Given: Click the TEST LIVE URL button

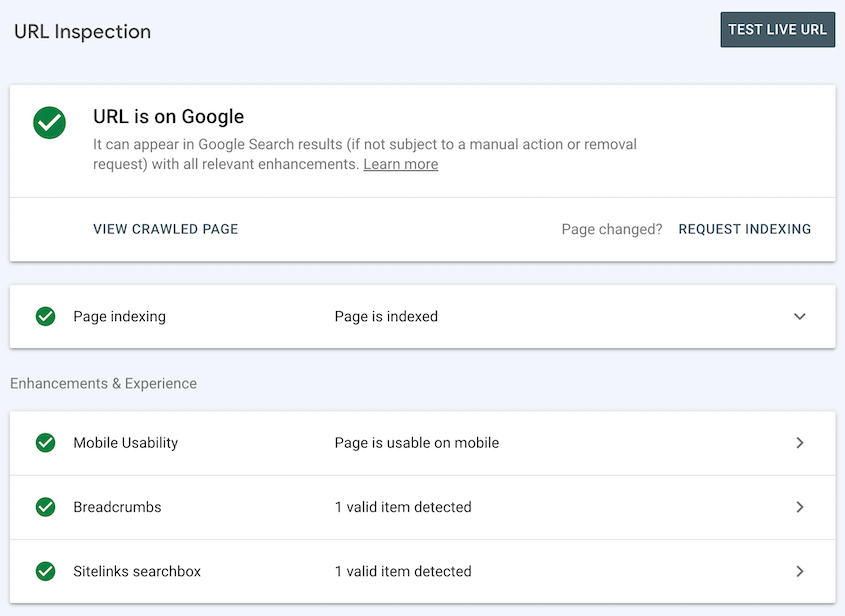Looking at the screenshot, I should [x=778, y=30].
